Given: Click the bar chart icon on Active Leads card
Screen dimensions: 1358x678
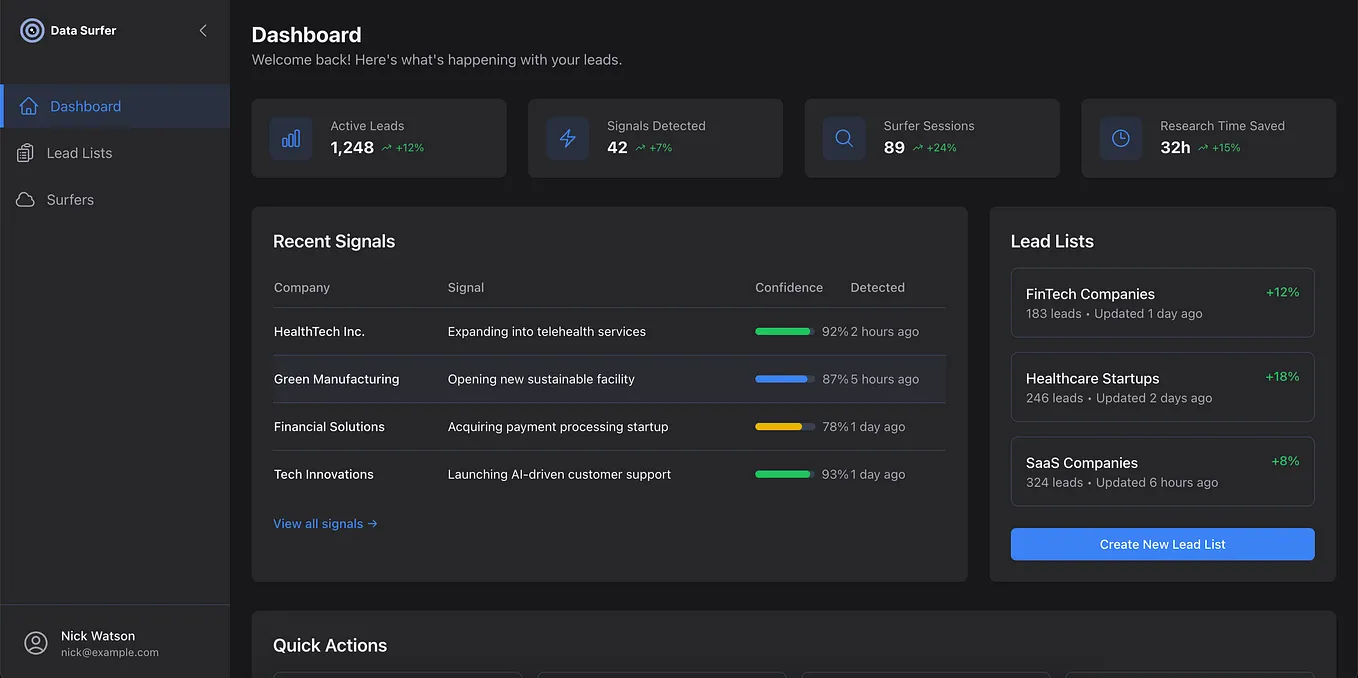Looking at the screenshot, I should pyautogui.click(x=291, y=138).
